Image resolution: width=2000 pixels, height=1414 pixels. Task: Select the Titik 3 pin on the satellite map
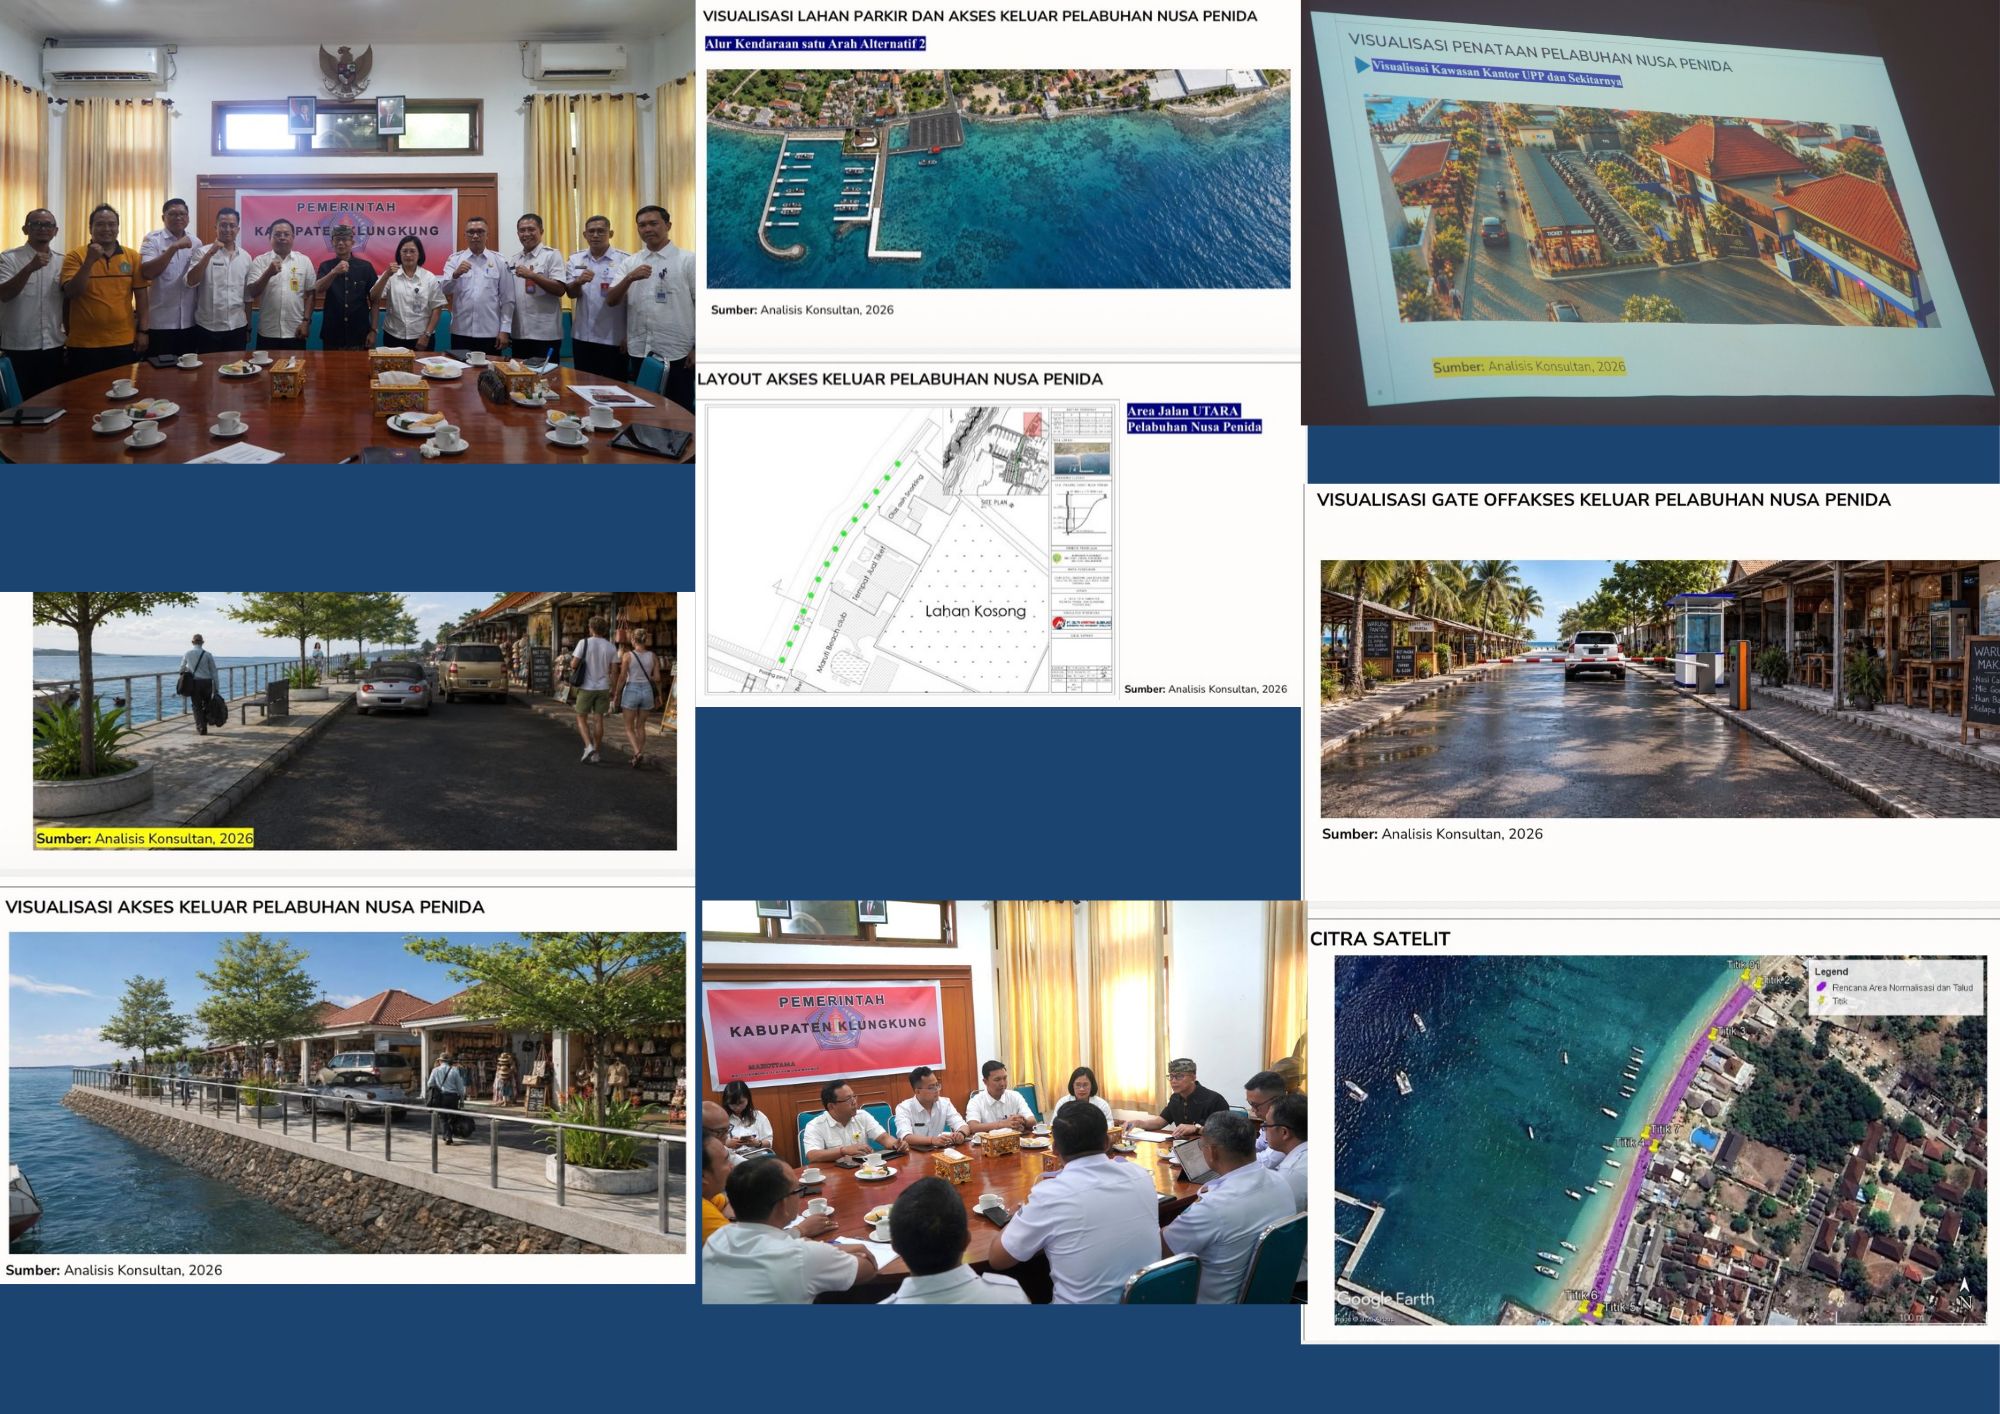1713,1034
